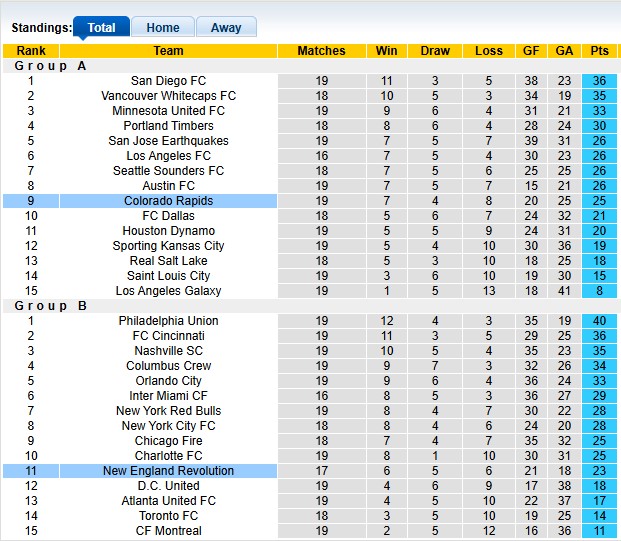This screenshot has width=621, height=541.
Task: Click the Pts column header
Action: 600,51
